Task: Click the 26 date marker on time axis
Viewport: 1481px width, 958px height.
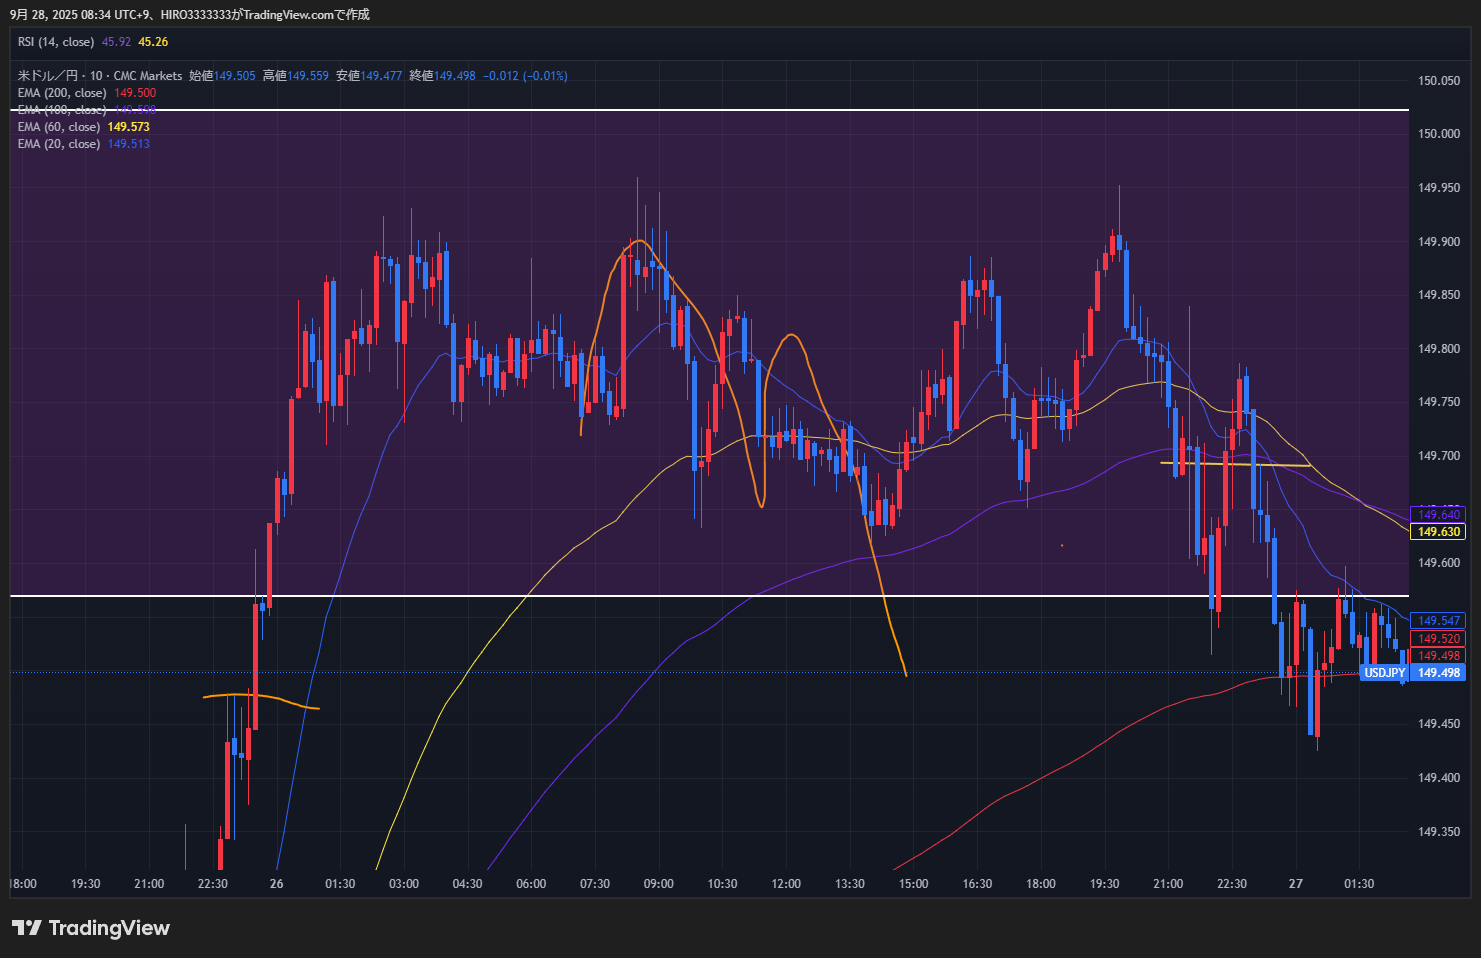Action: [x=277, y=884]
